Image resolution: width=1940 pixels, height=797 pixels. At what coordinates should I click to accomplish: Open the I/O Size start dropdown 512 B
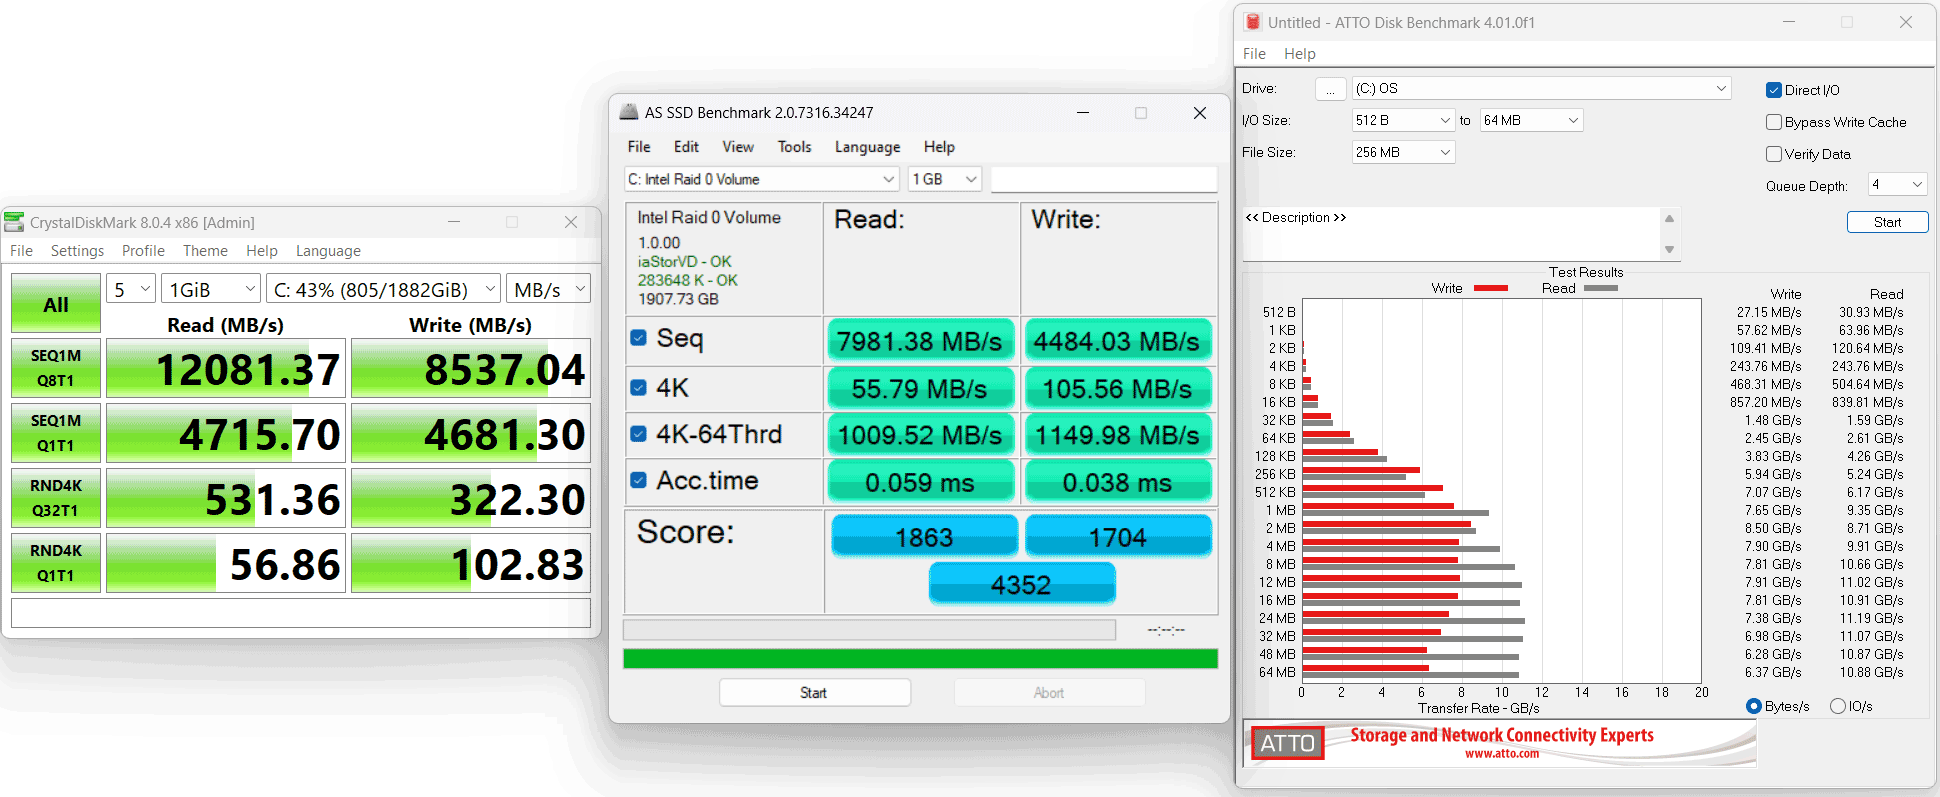click(x=1403, y=120)
